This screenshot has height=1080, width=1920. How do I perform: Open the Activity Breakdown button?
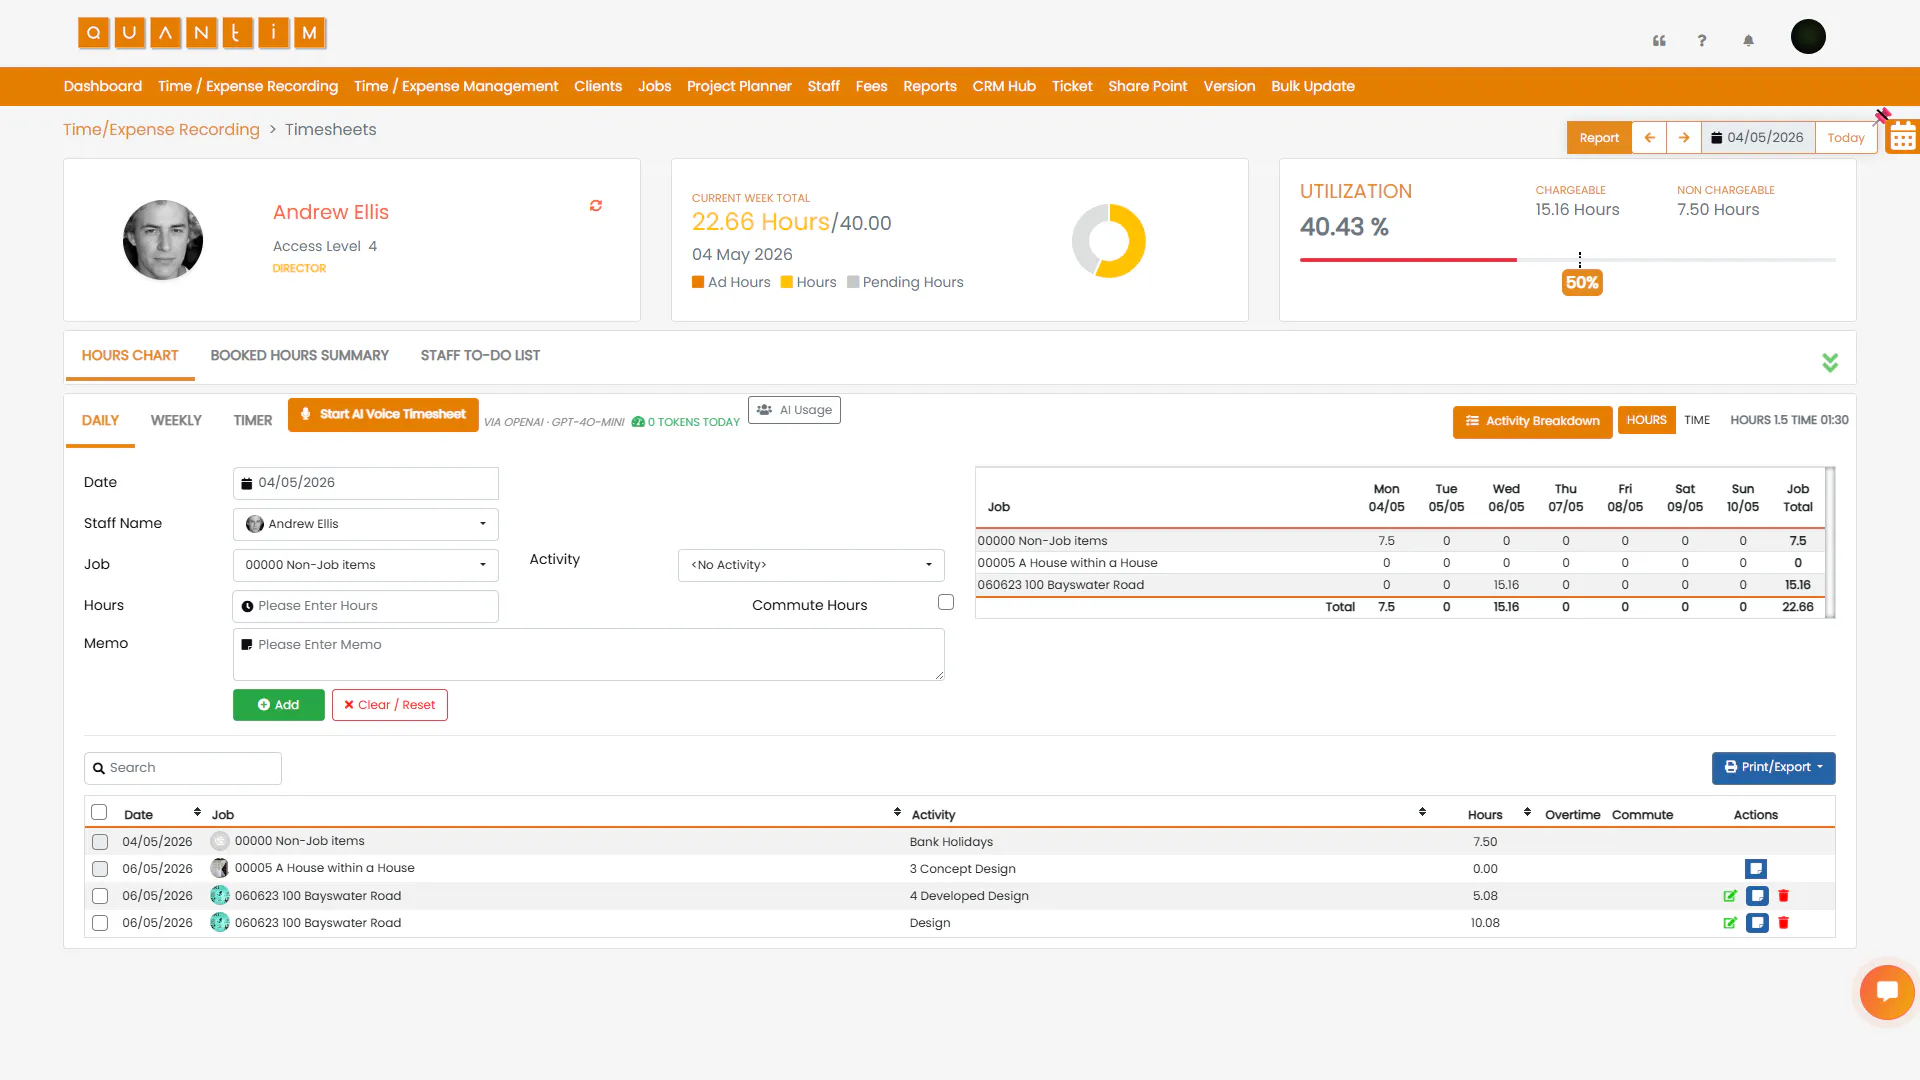click(x=1532, y=421)
